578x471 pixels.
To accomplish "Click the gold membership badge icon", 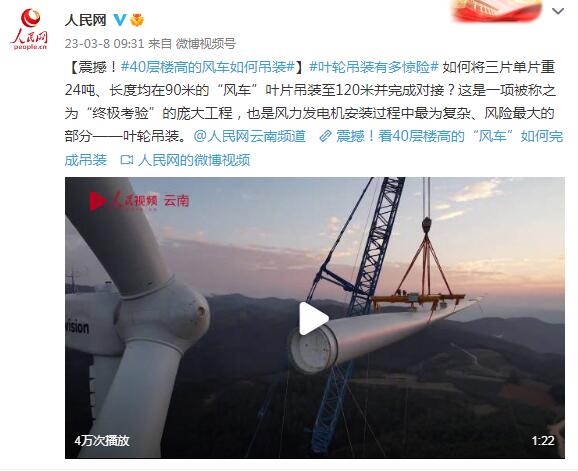I will point(137,20).
